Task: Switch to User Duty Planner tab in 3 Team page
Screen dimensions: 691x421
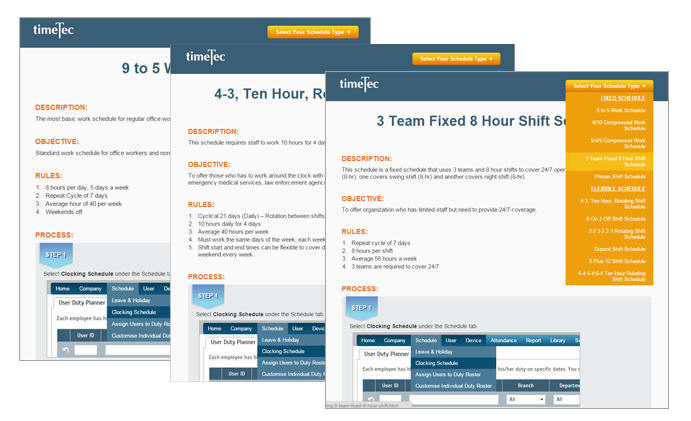Action: click(386, 354)
